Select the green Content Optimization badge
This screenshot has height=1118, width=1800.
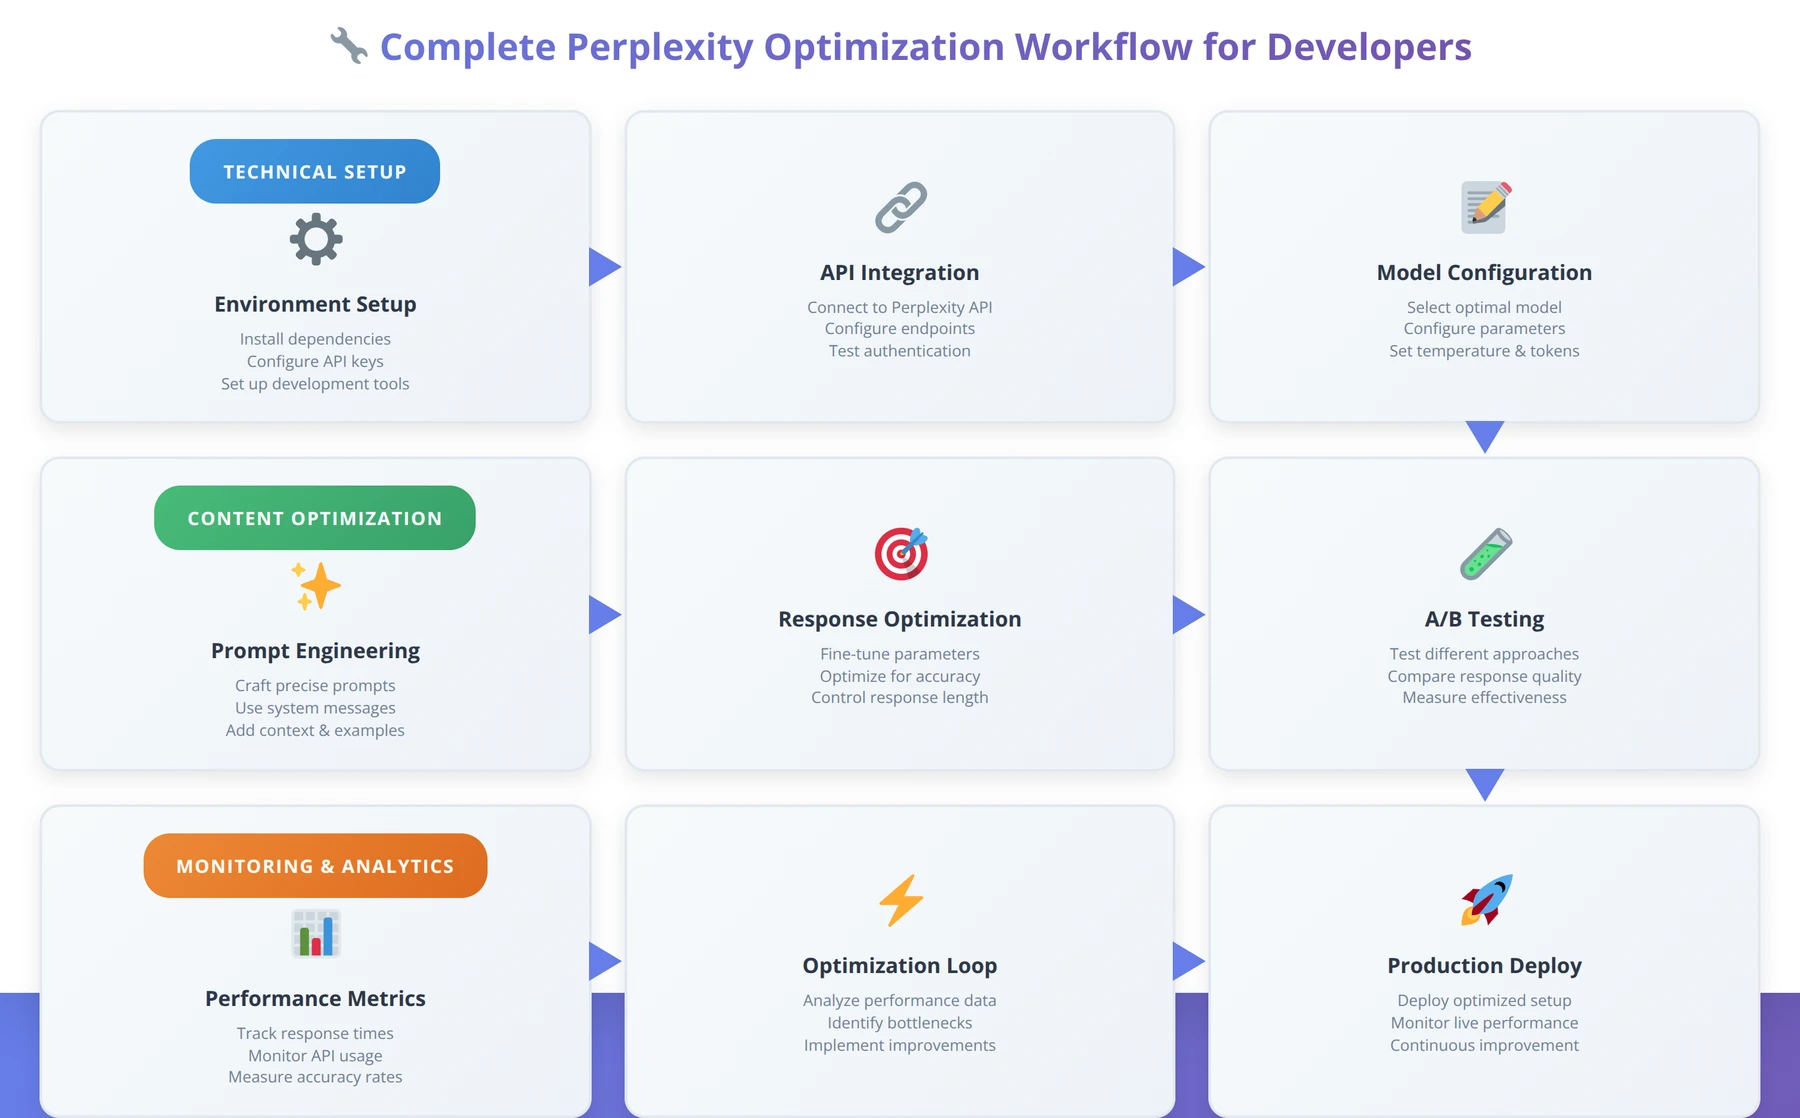[315, 518]
